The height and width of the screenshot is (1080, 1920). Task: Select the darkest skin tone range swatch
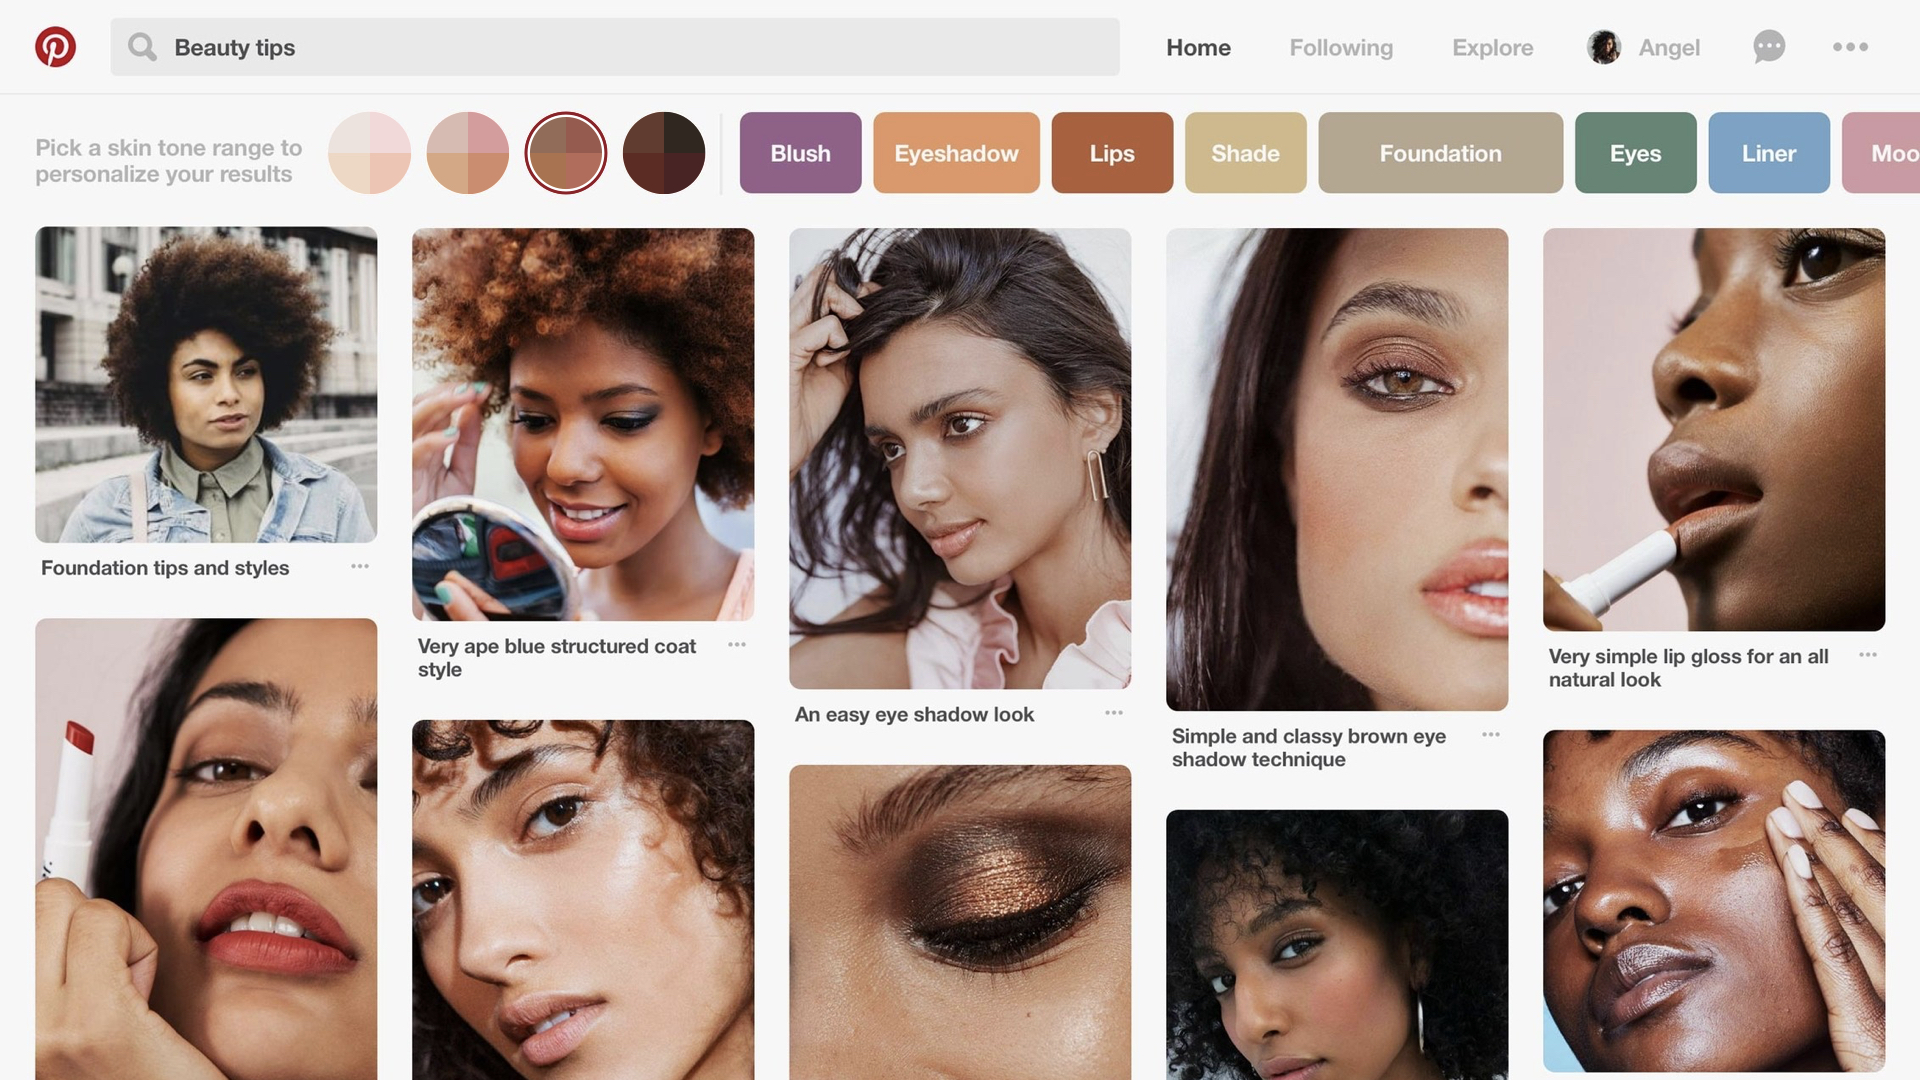(x=664, y=153)
